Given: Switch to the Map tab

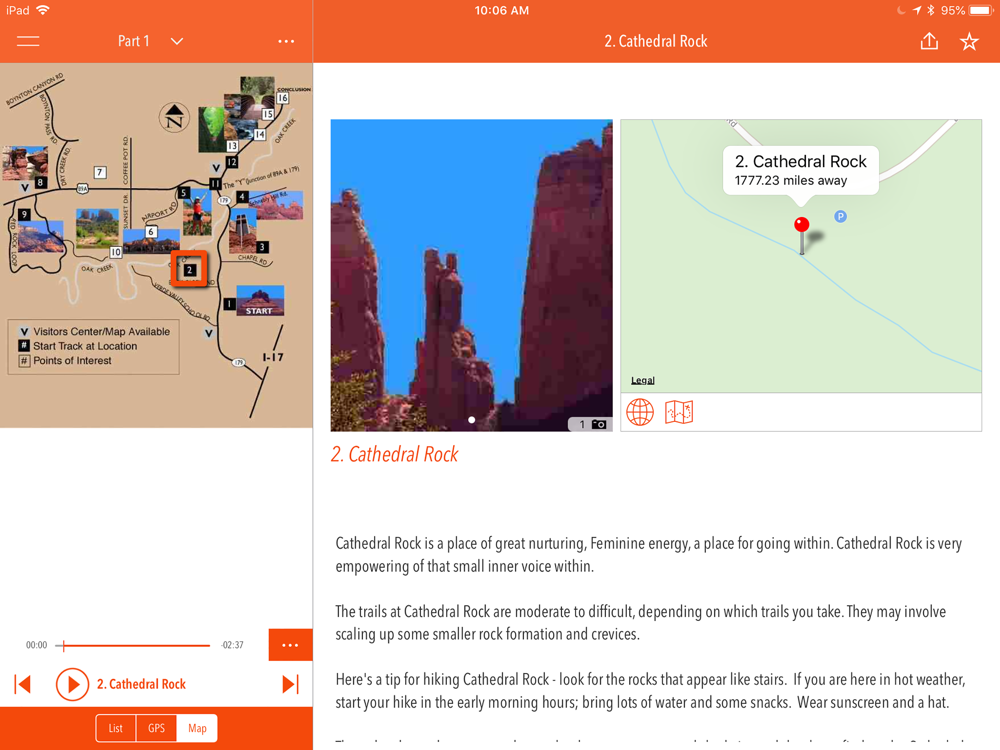Looking at the screenshot, I should click(x=197, y=728).
